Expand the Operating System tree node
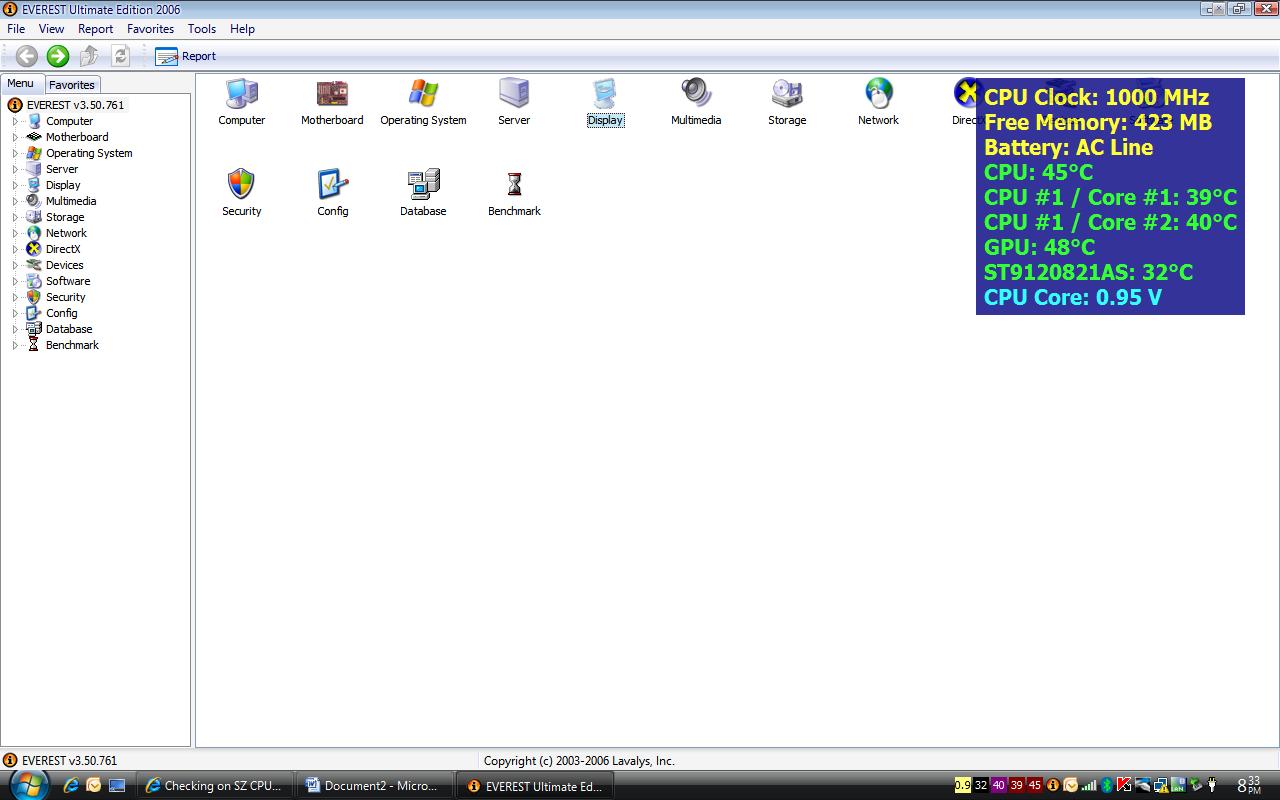This screenshot has width=1280, height=800. click(15, 153)
